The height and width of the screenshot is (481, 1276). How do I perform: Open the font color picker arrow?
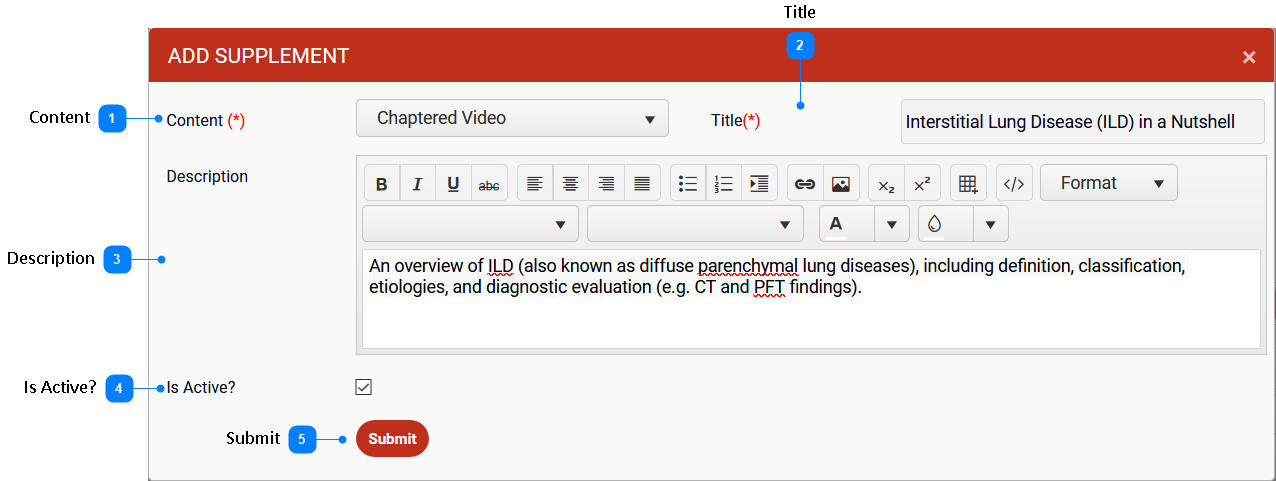[x=891, y=224]
